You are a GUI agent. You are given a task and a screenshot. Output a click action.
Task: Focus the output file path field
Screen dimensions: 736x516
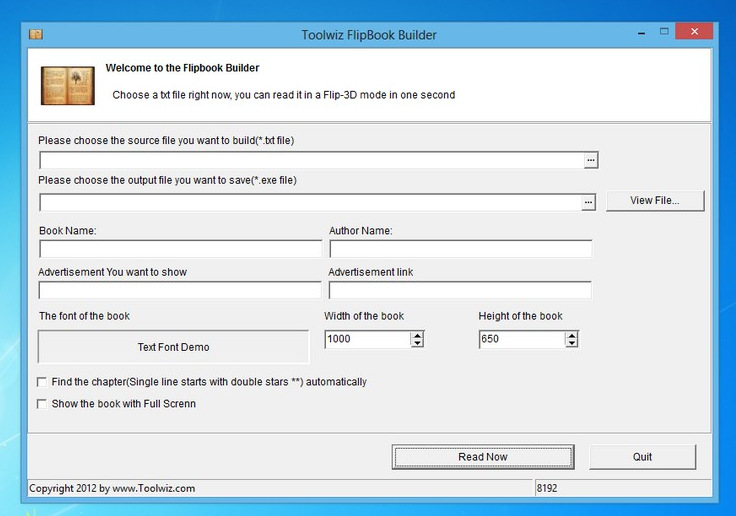pos(311,202)
